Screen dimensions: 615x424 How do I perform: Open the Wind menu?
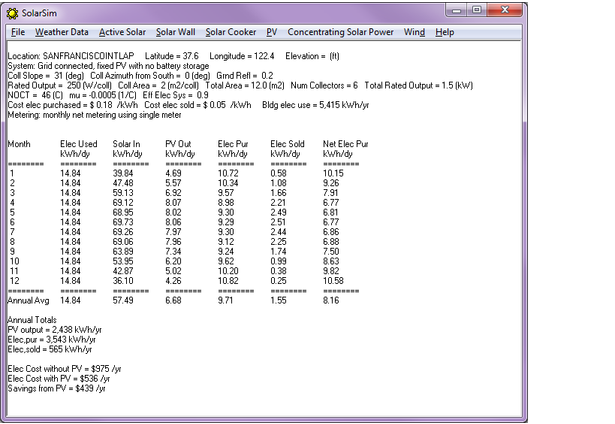[415, 32]
